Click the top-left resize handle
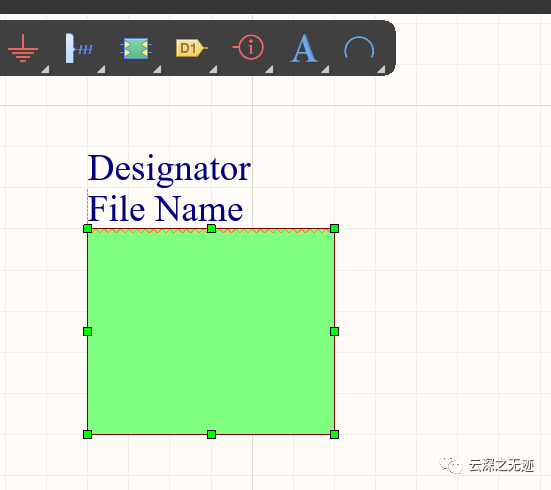 87,229
